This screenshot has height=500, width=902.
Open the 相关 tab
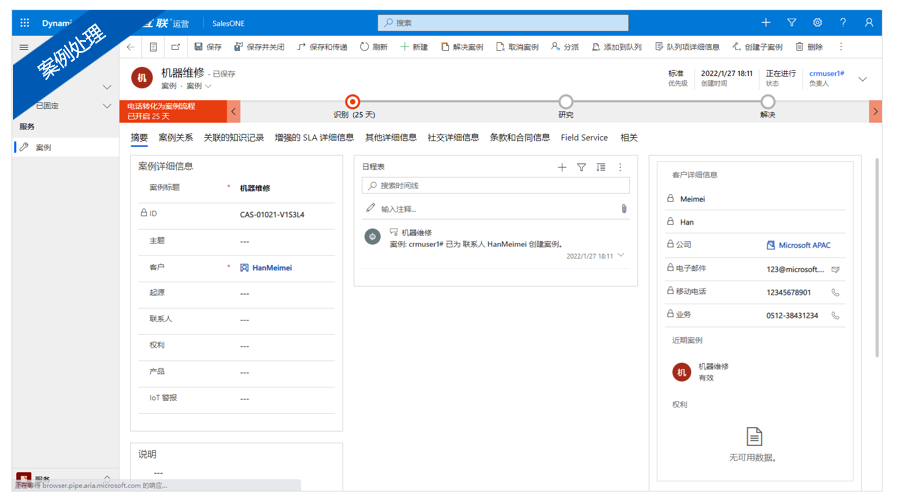[629, 138]
